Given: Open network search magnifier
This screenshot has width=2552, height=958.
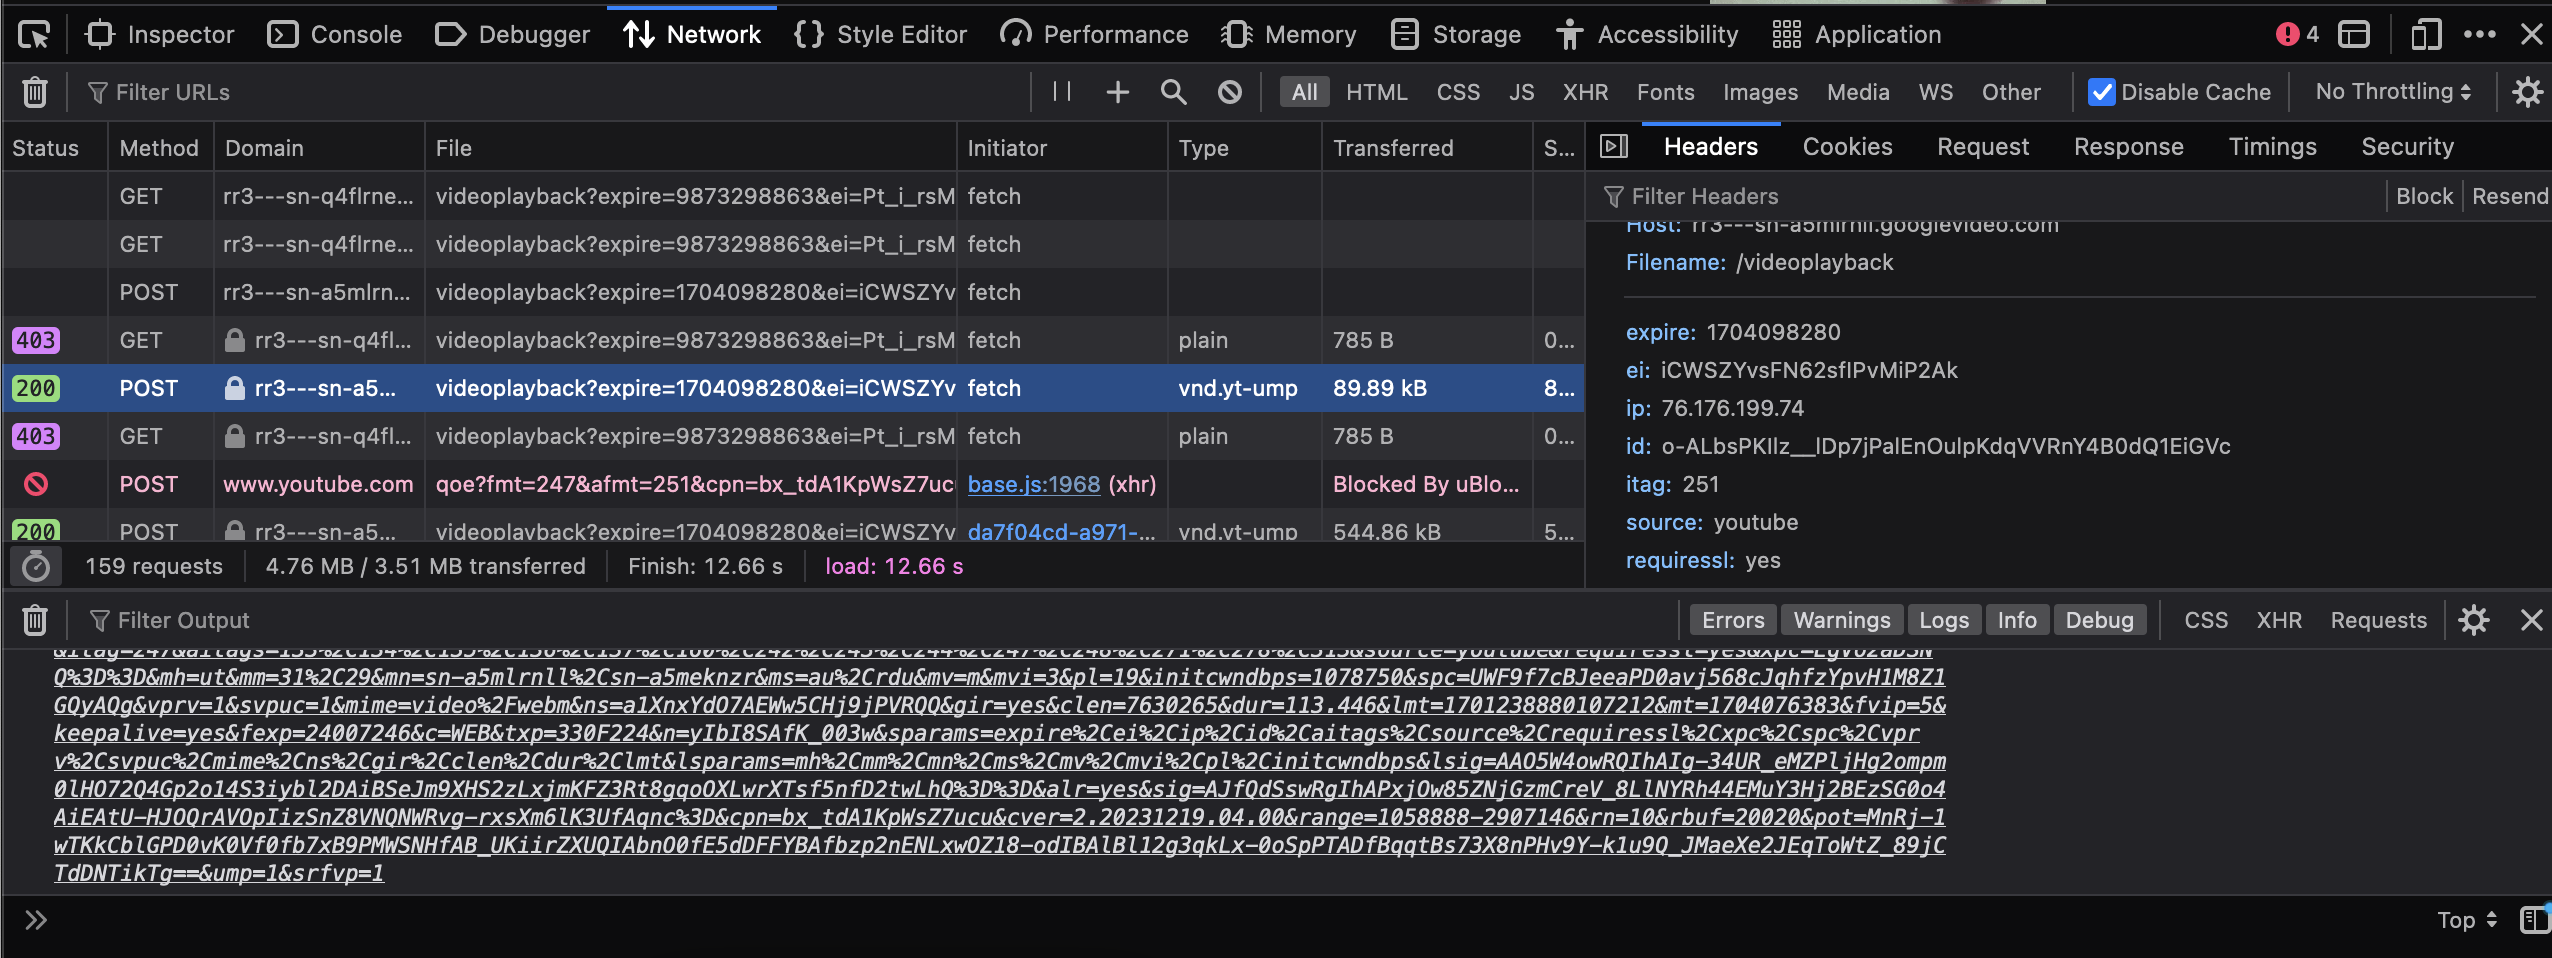Looking at the screenshot, I should pyautogui.click(x=1173, y=92).
